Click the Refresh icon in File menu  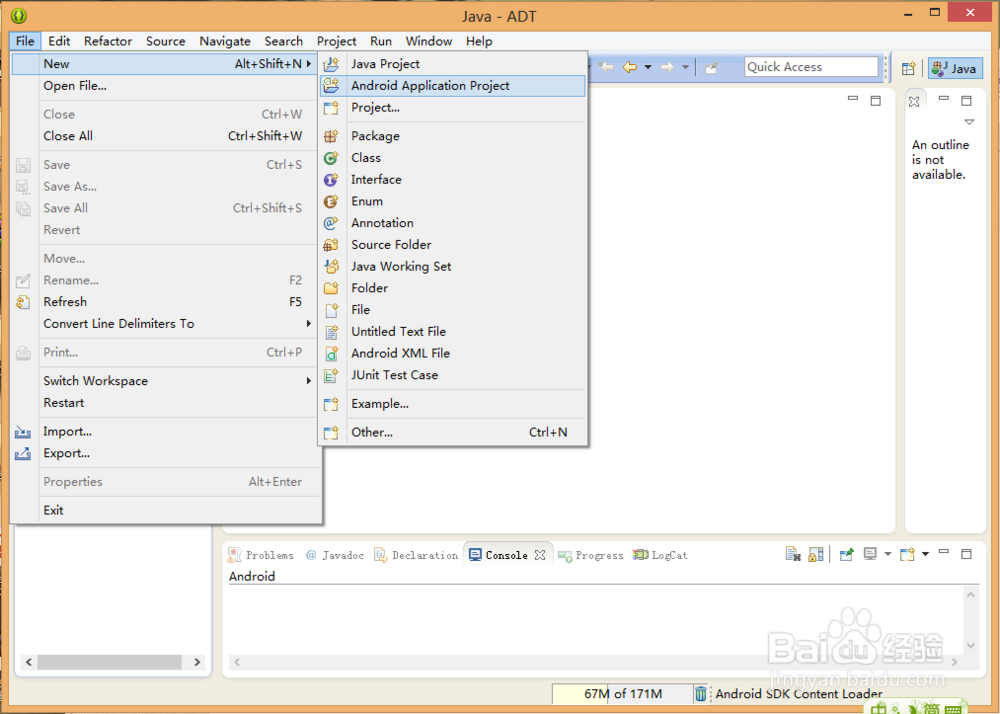23,302
